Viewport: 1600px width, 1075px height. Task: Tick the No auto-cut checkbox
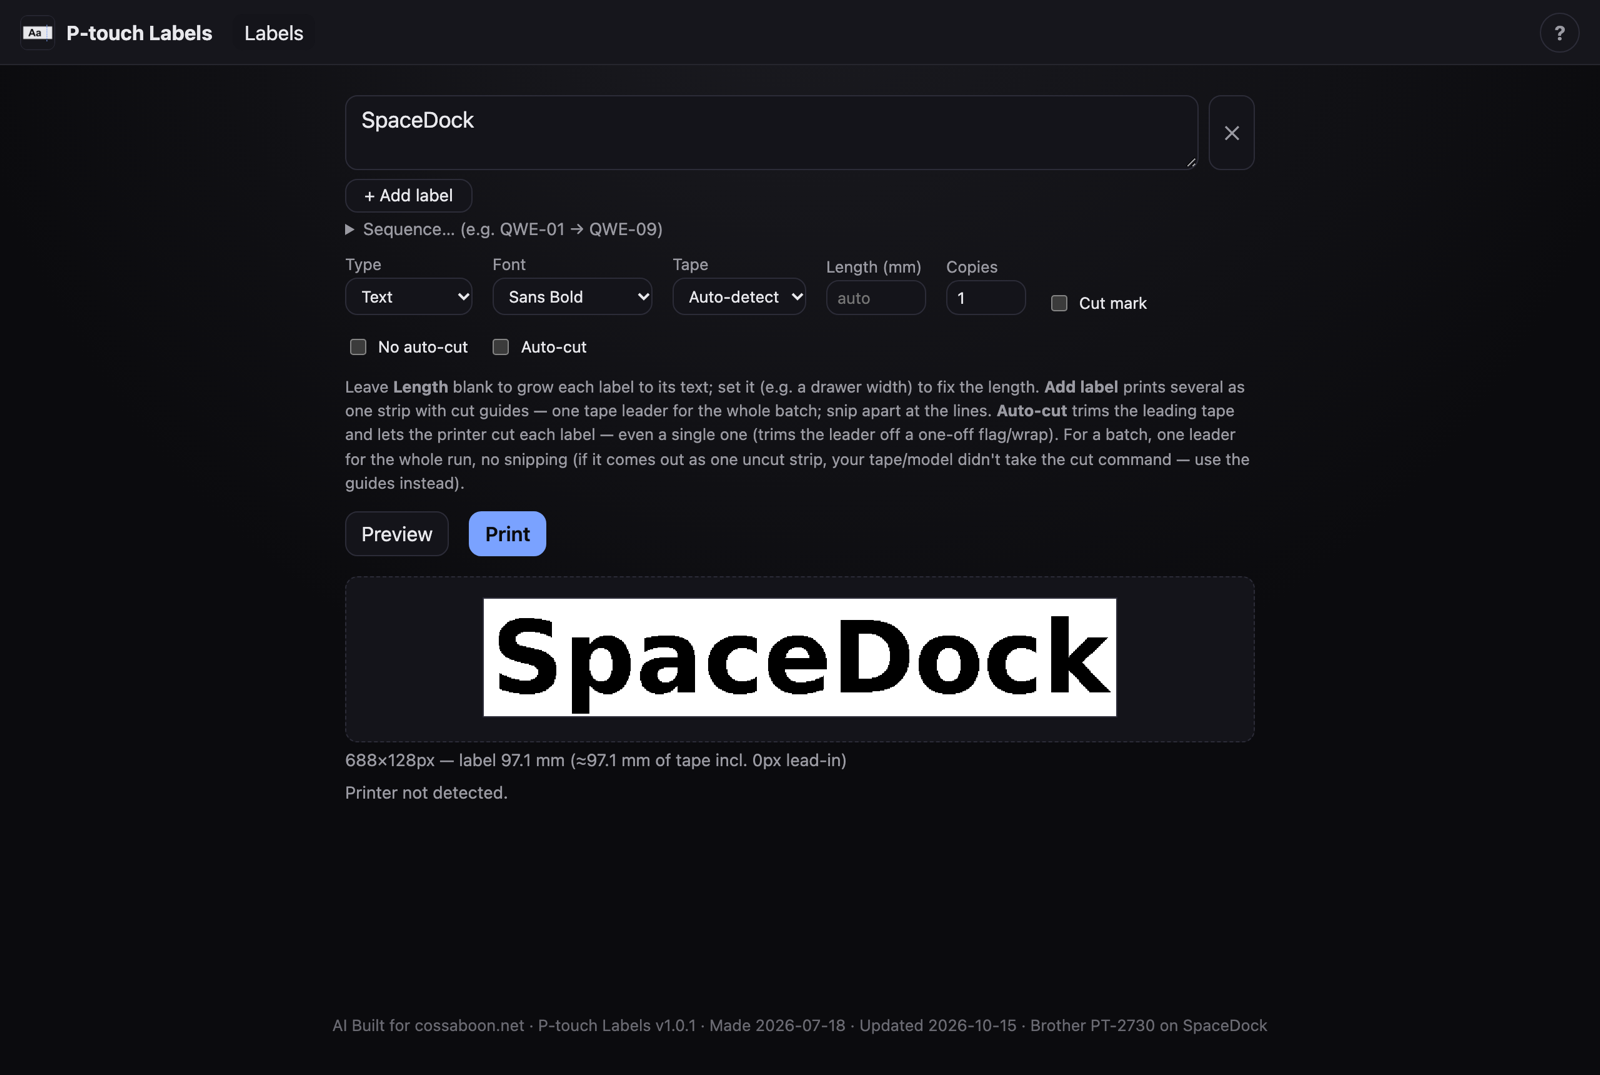(x=358, y=347)
